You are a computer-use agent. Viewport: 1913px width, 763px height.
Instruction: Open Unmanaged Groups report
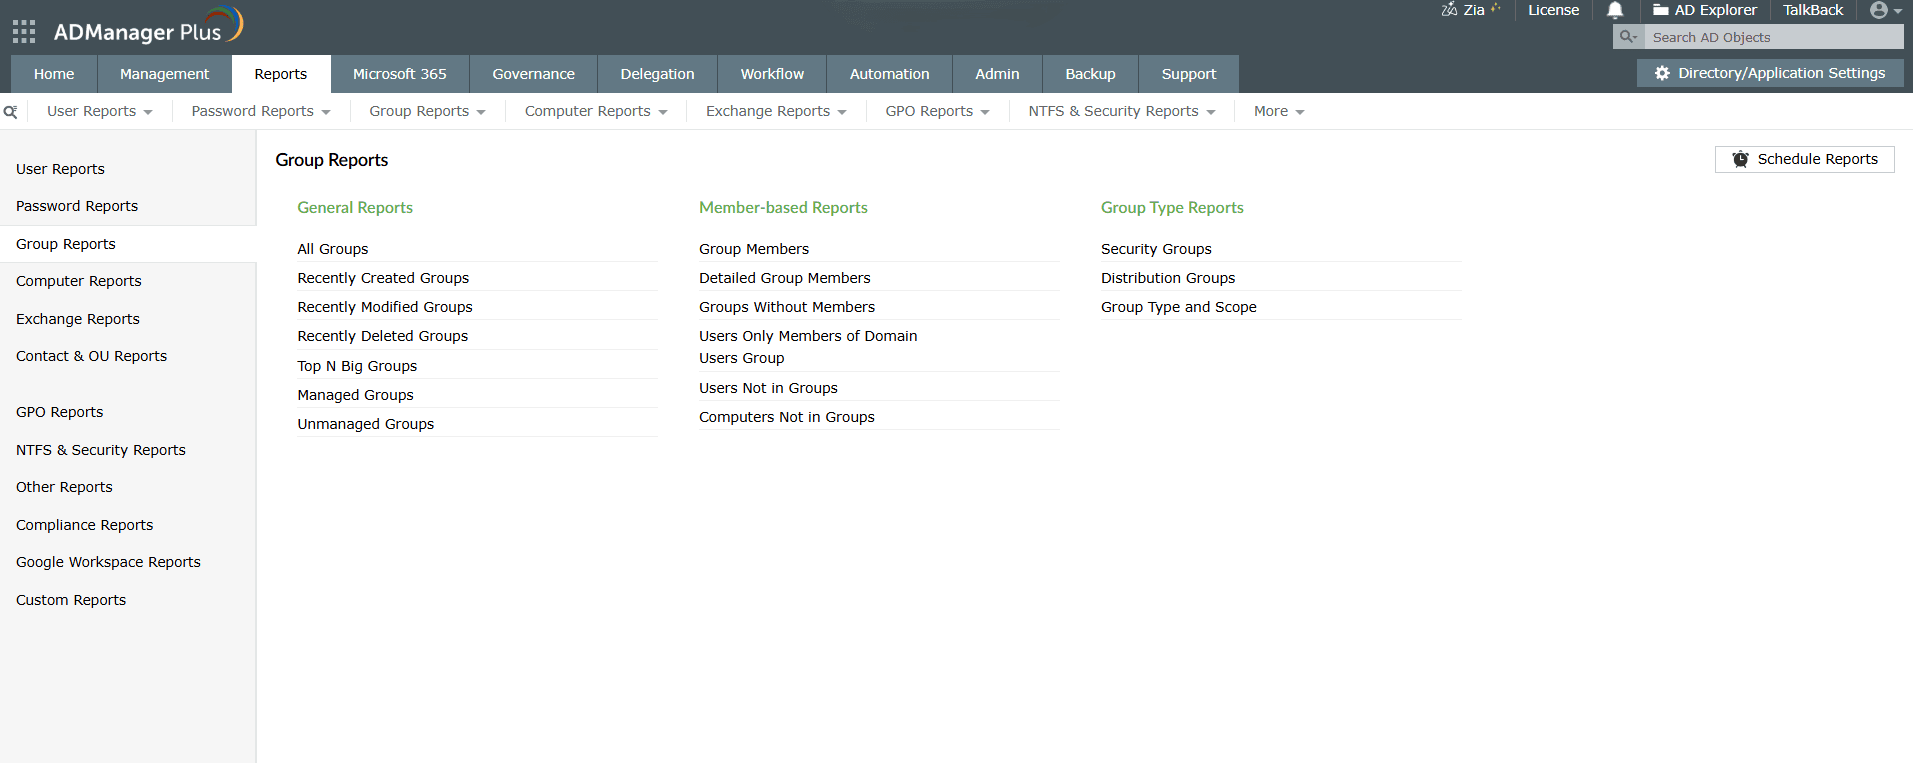[x=366, y=424]
